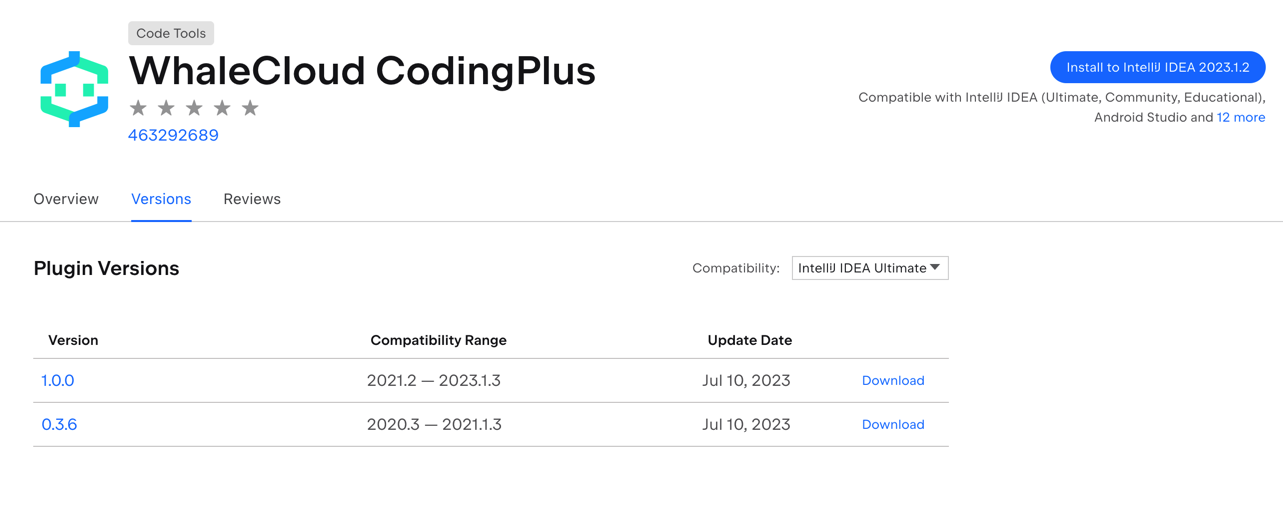The width and height of the screenshot is (1283, 508).
Task: Open the Compatibility dropdown arrow
Action: click(x=935, y=268)
